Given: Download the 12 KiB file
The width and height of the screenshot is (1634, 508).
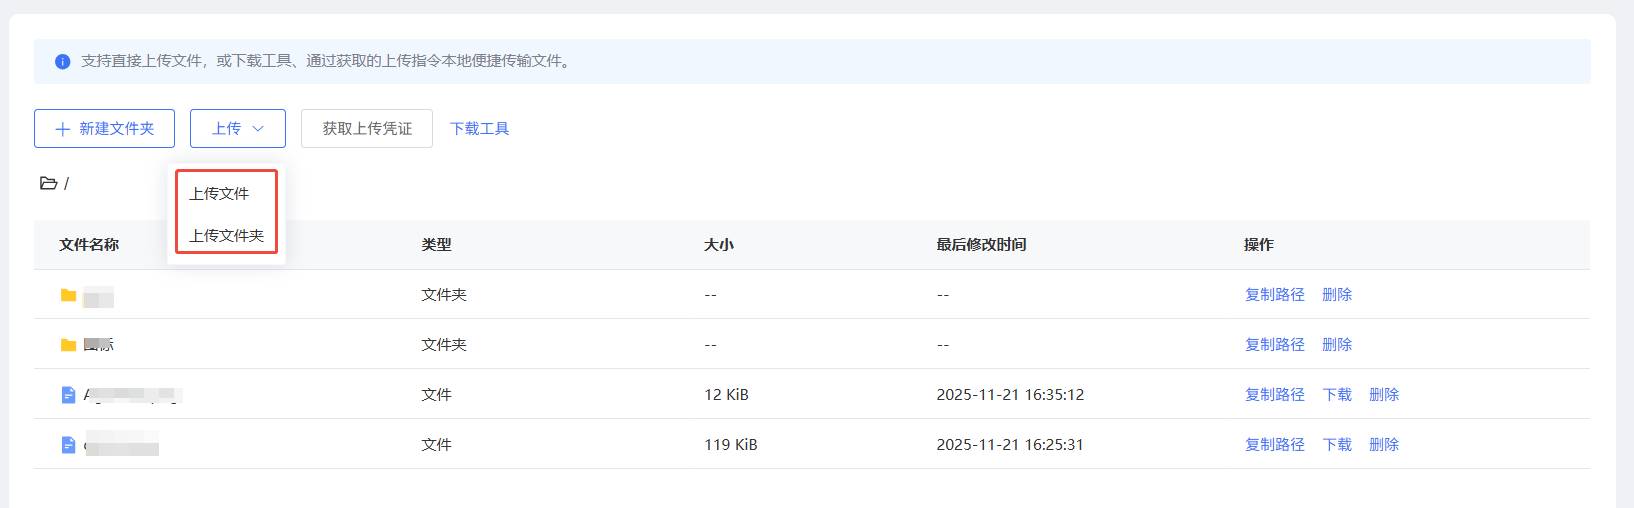Looking at the screenshot, I should [x=1337, y=395].
